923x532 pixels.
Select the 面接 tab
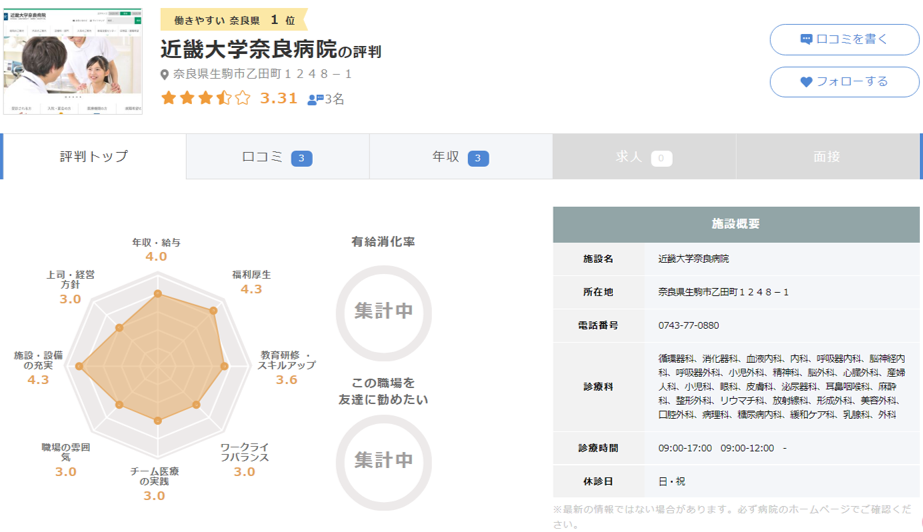coord(827,157)
